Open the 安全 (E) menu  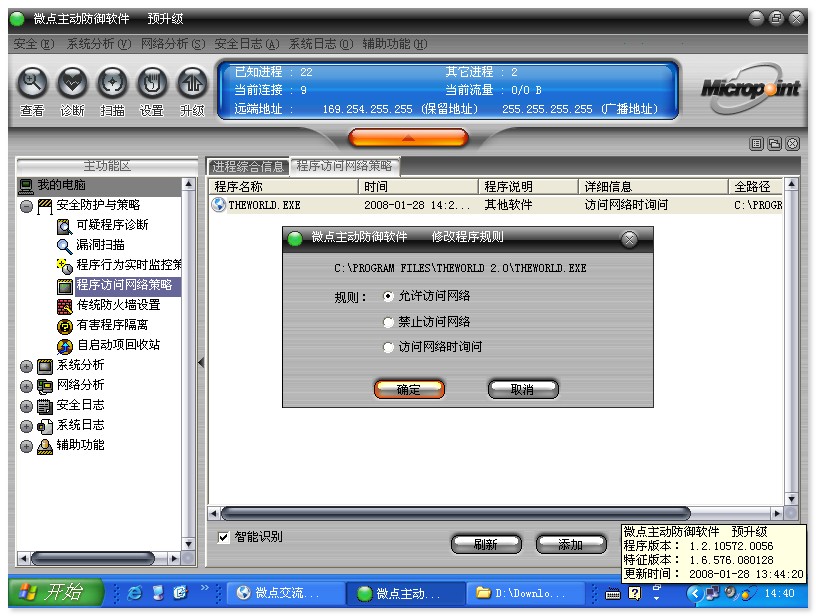click(34, 44)
